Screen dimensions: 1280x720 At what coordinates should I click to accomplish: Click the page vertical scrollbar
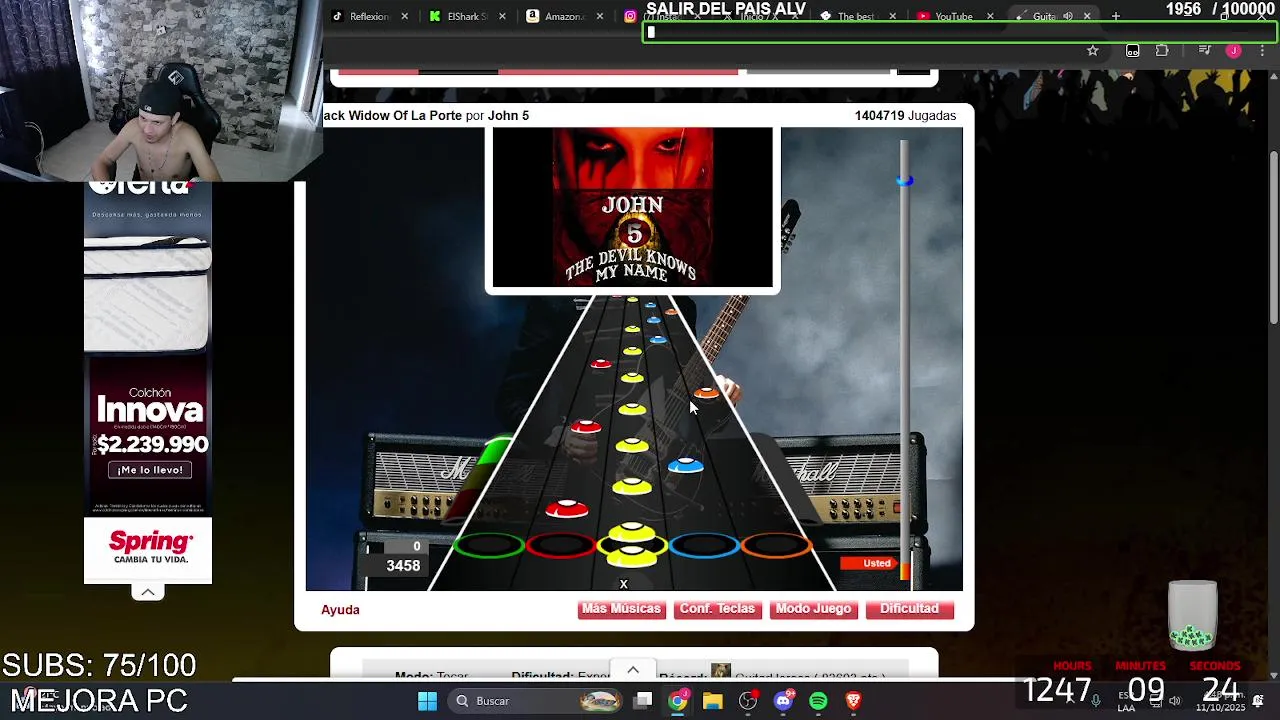pos(1273,236)
